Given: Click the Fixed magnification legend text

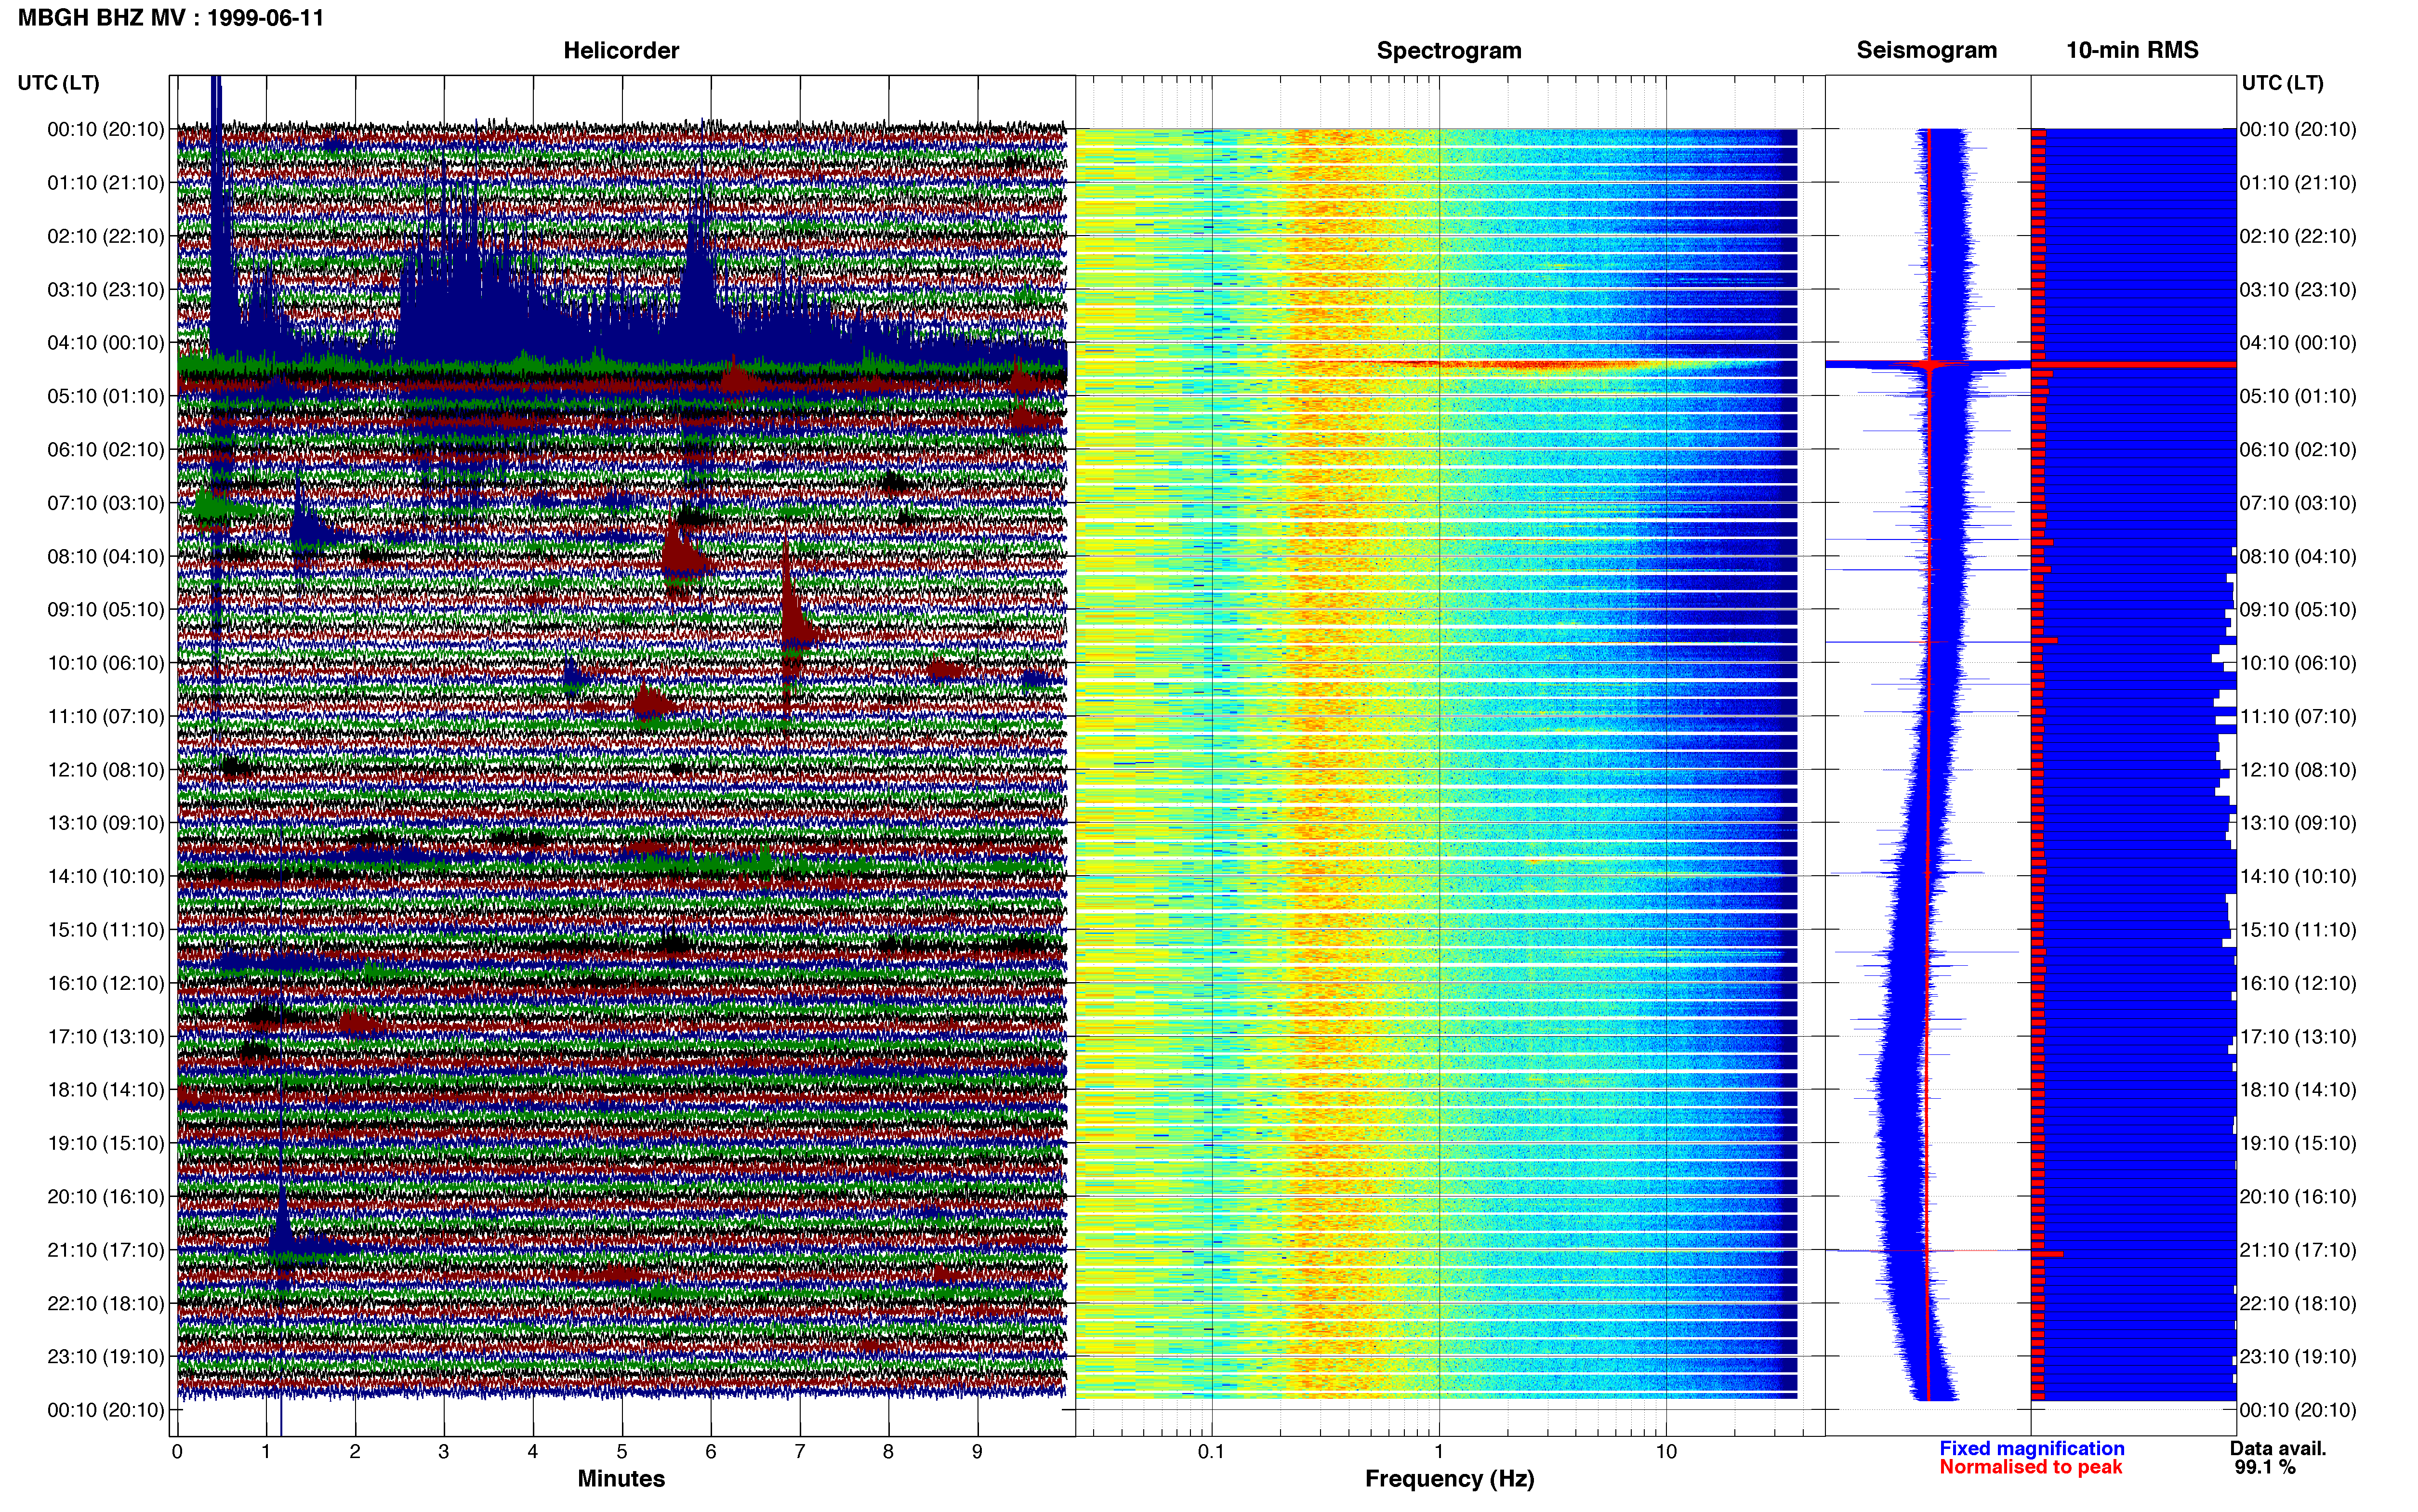Looking at the screenshot, I should [2032, 1448].
